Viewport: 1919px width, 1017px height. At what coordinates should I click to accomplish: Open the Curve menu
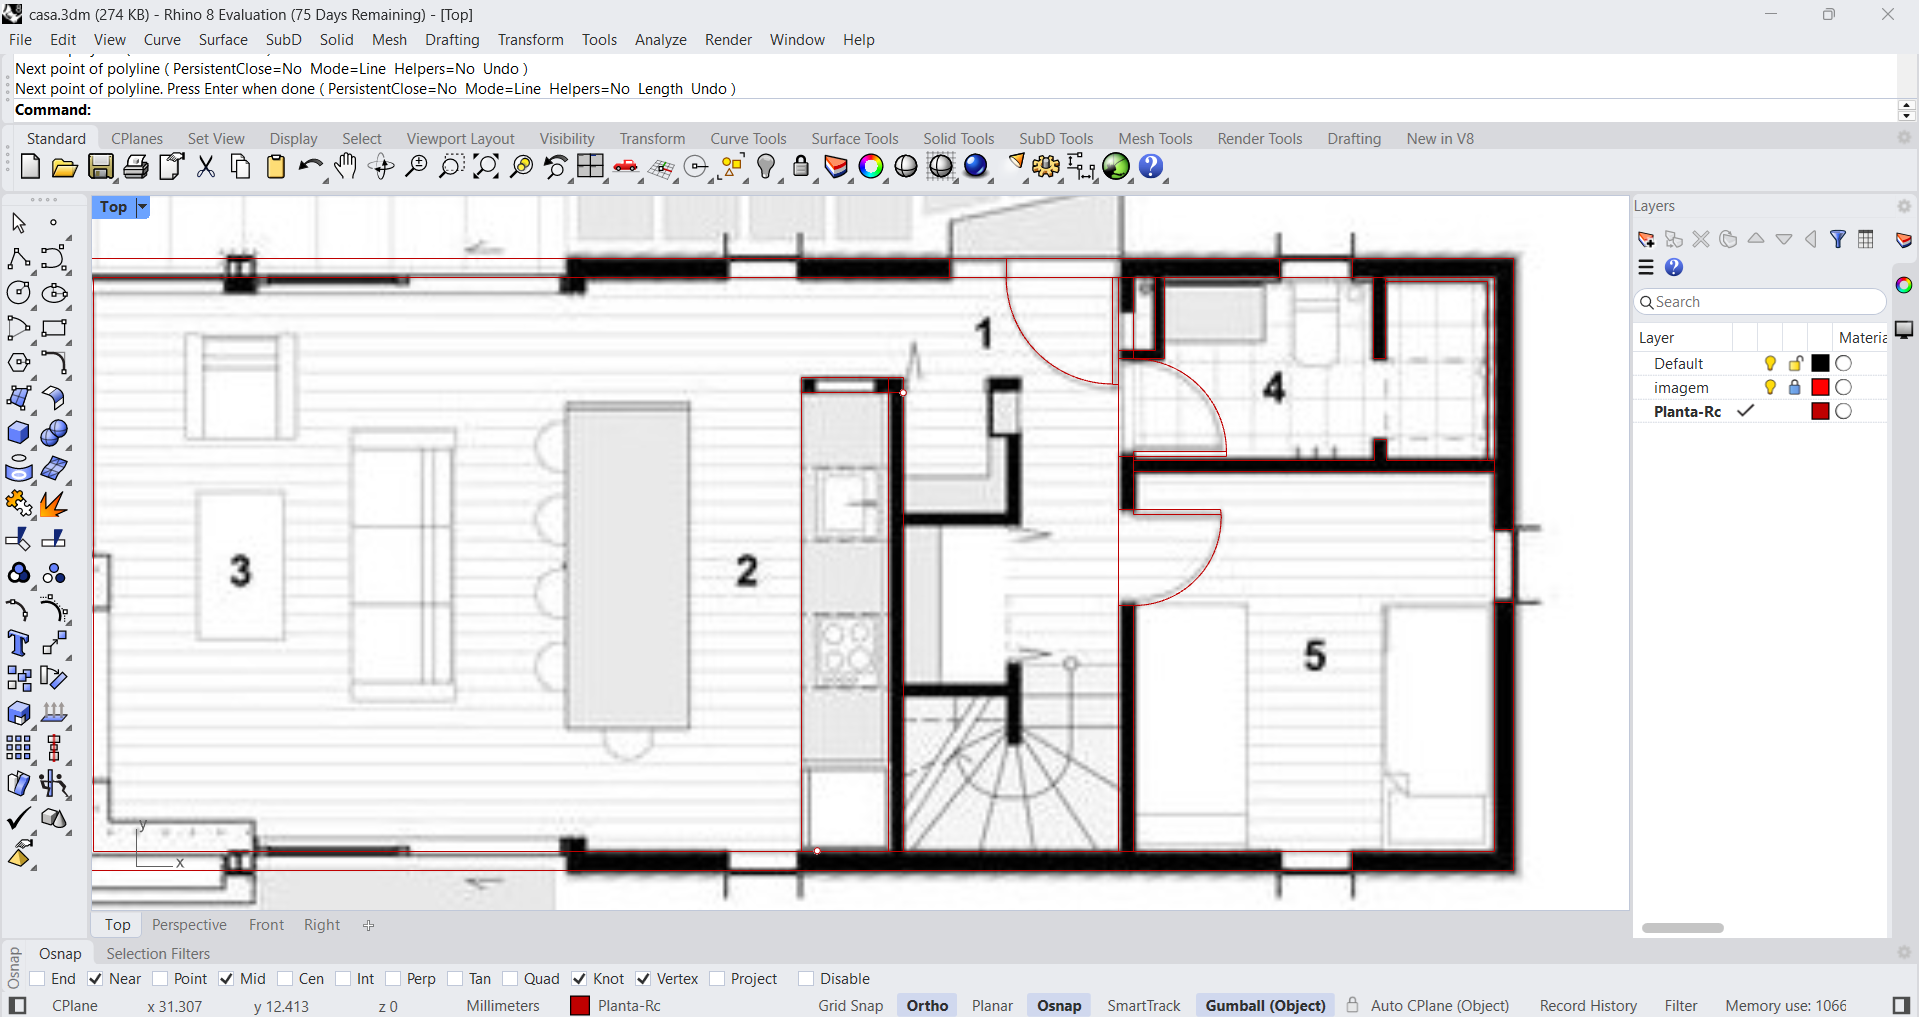point(162,40)
